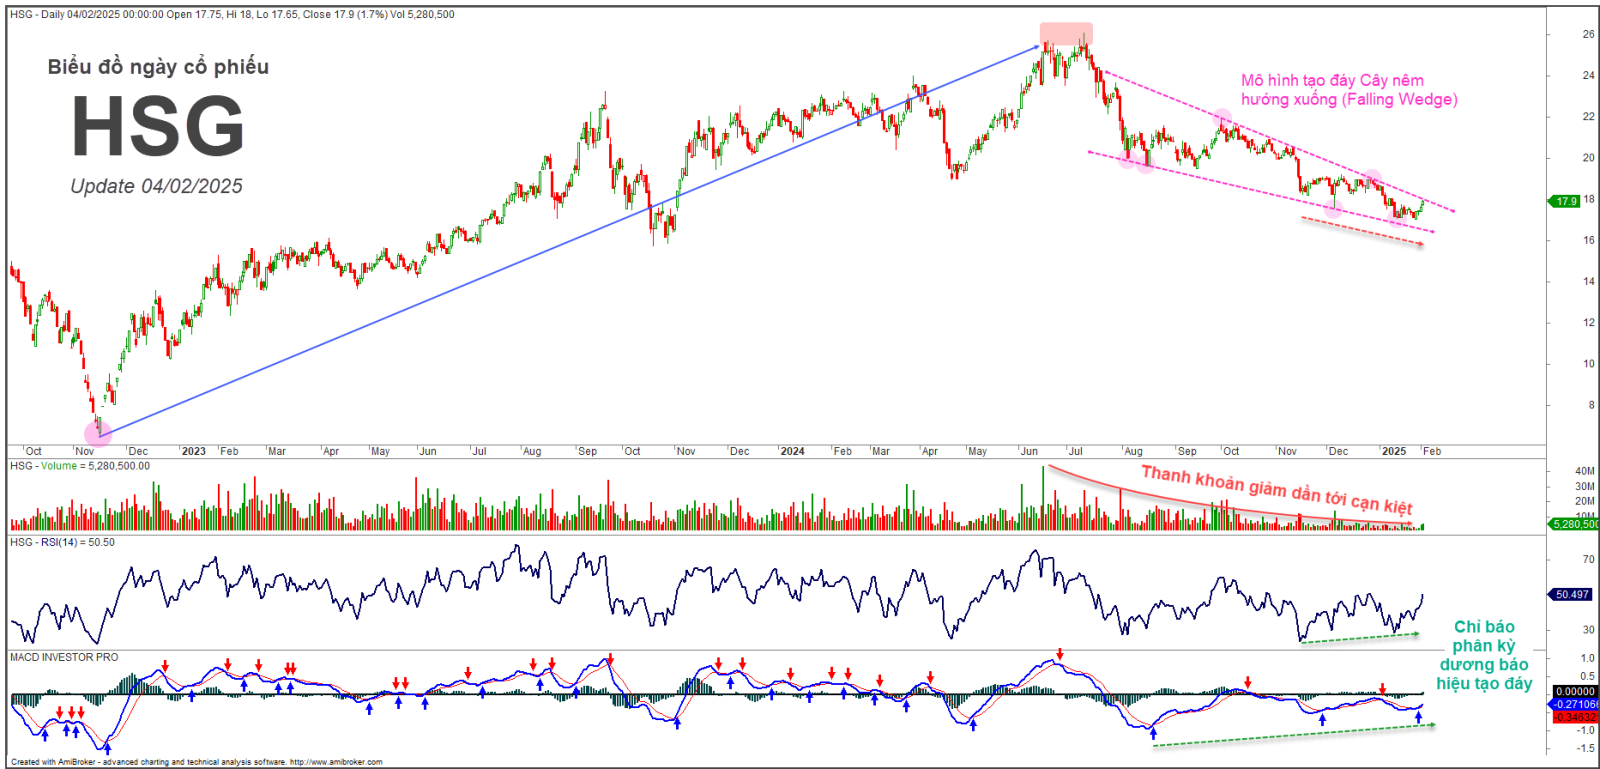The height and width of the screenshot is (769, 1600).
Task: Click the 2023 year marker on time axis
Action: 193,451
